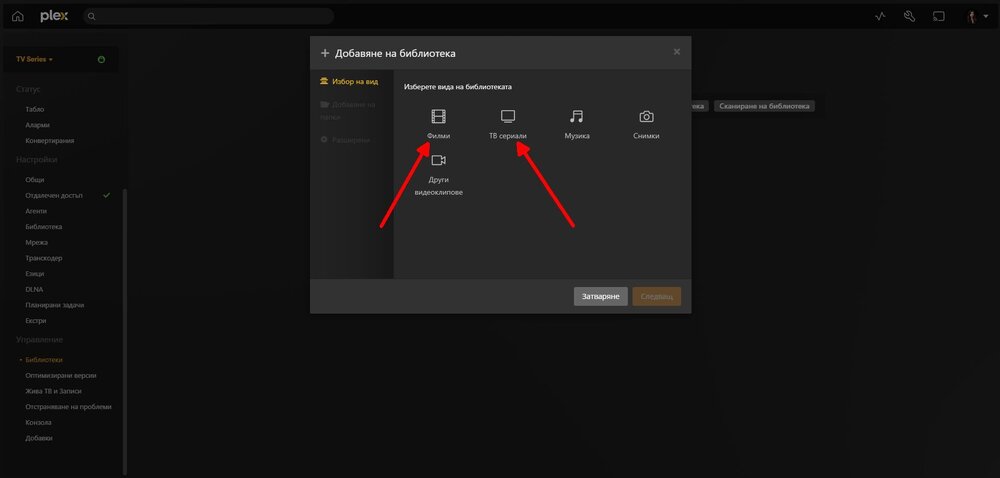Click Сканиране на библиотека button
1000x478 pixels.
(x=764, y=106)
